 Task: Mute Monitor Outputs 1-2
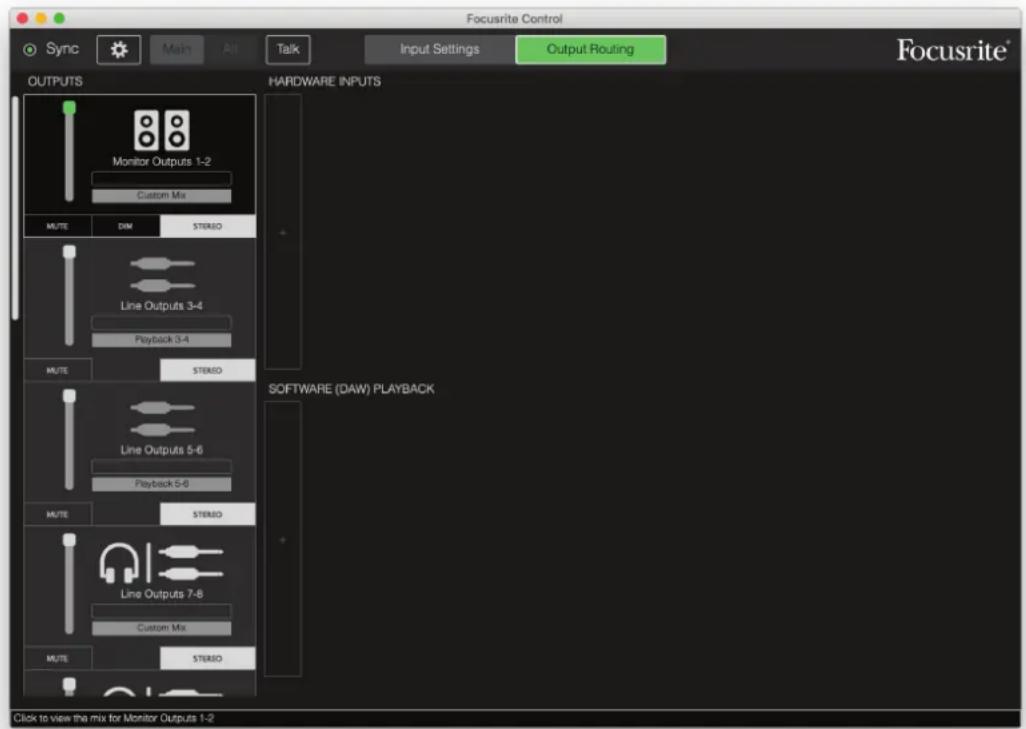click(58, 226)
